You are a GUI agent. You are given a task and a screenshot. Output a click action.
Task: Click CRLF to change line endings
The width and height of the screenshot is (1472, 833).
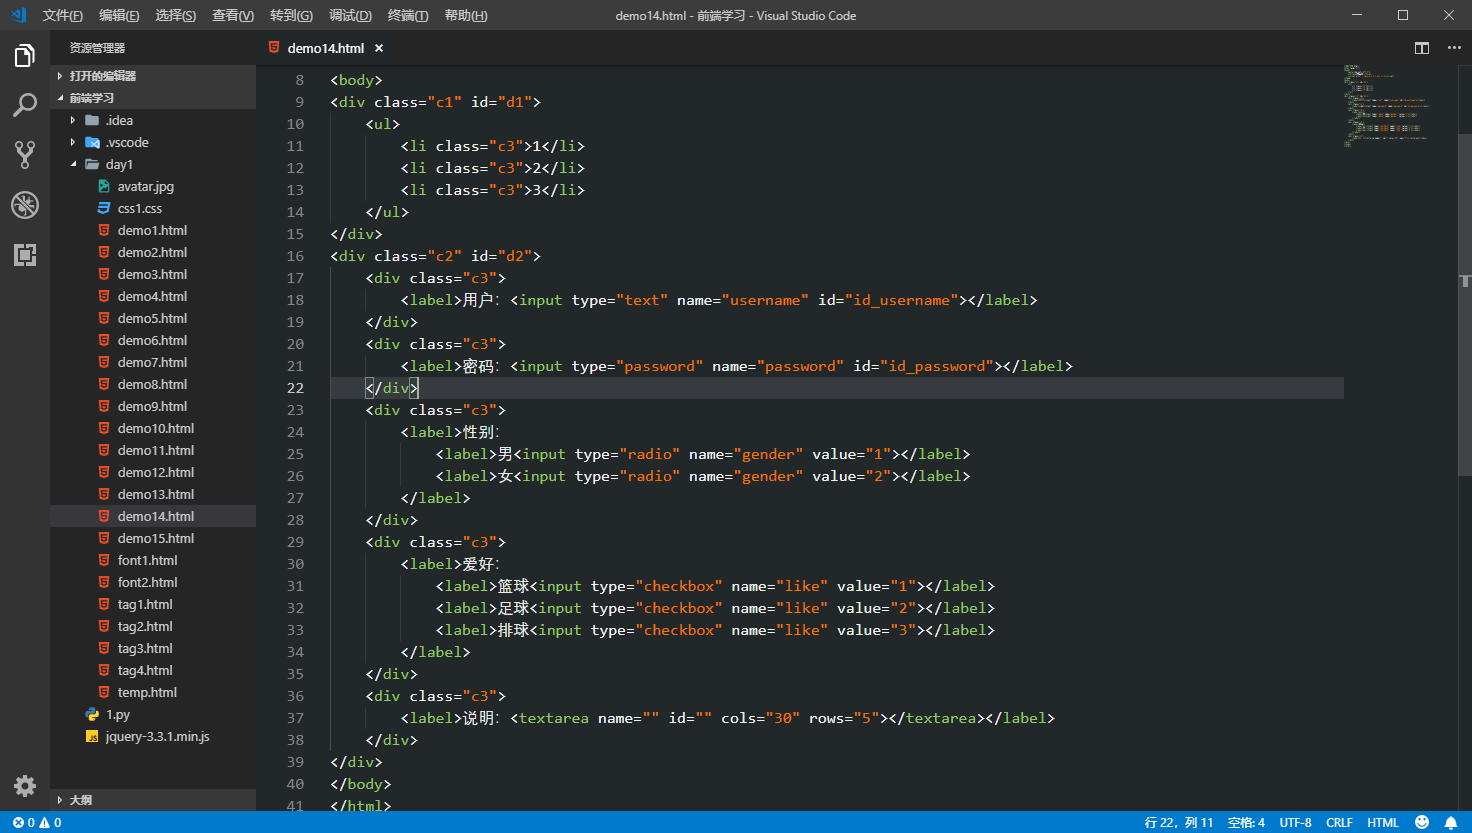coord(1339,822)
